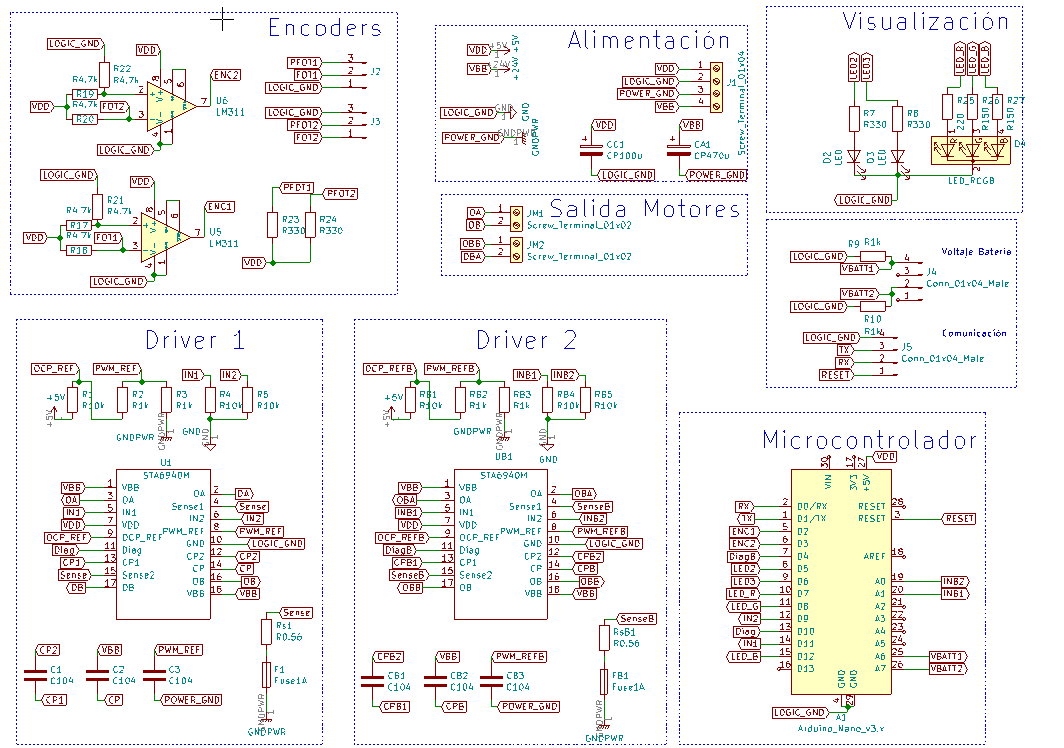The image size is (1064, 748).
Task: Click the Voltaje Bateria annotation text
Action: (976, 252)
